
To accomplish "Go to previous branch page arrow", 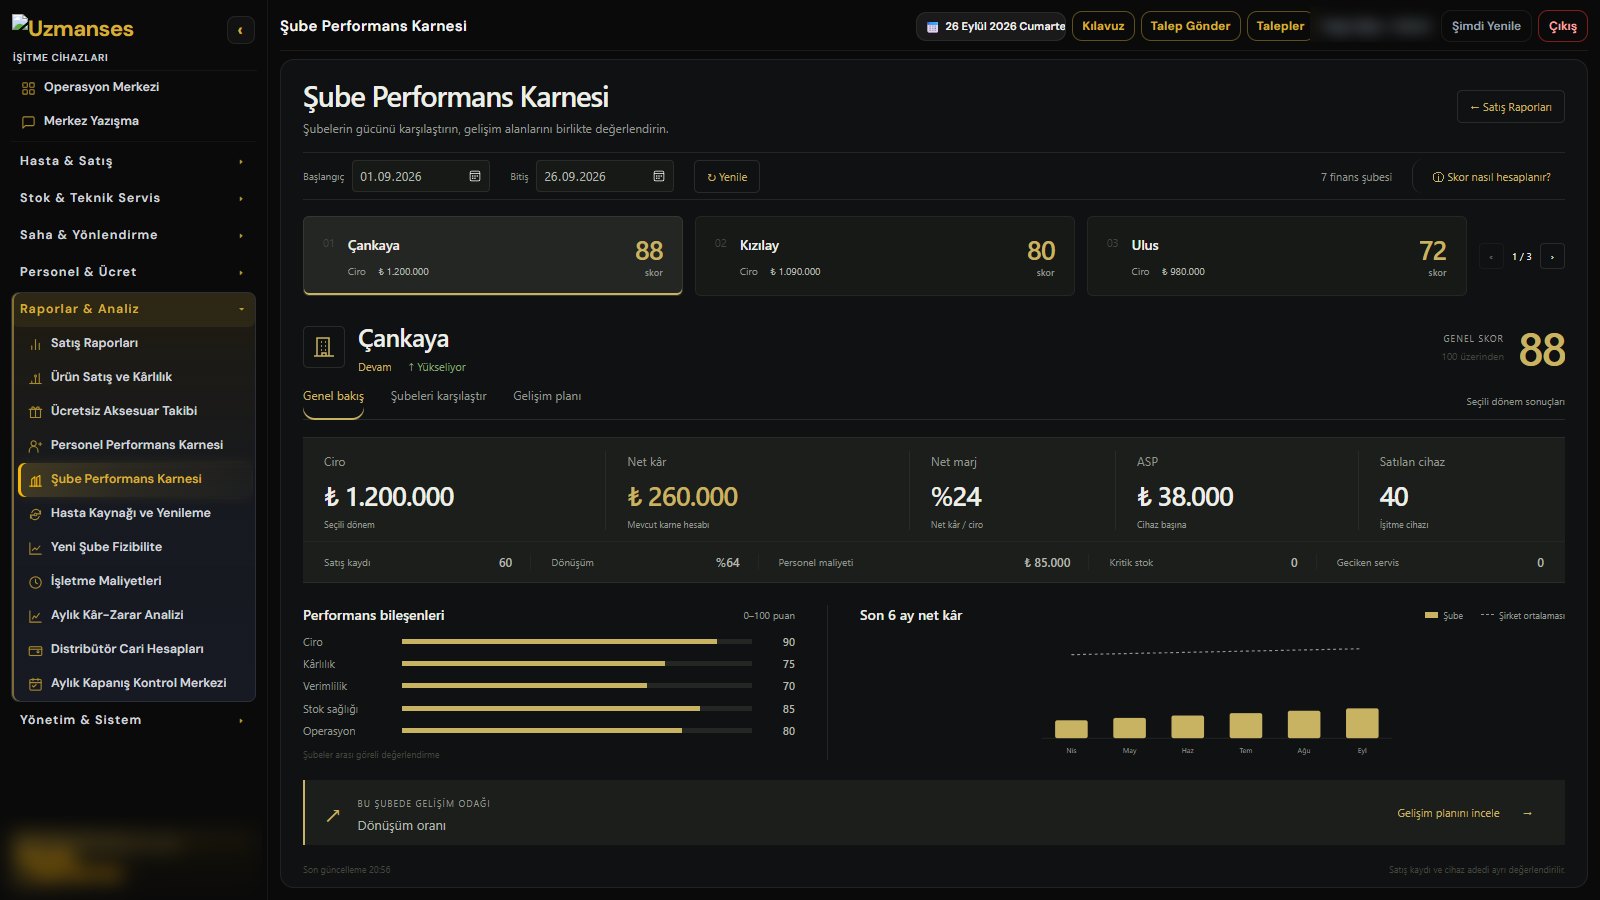I will [x=1491, y=256].
